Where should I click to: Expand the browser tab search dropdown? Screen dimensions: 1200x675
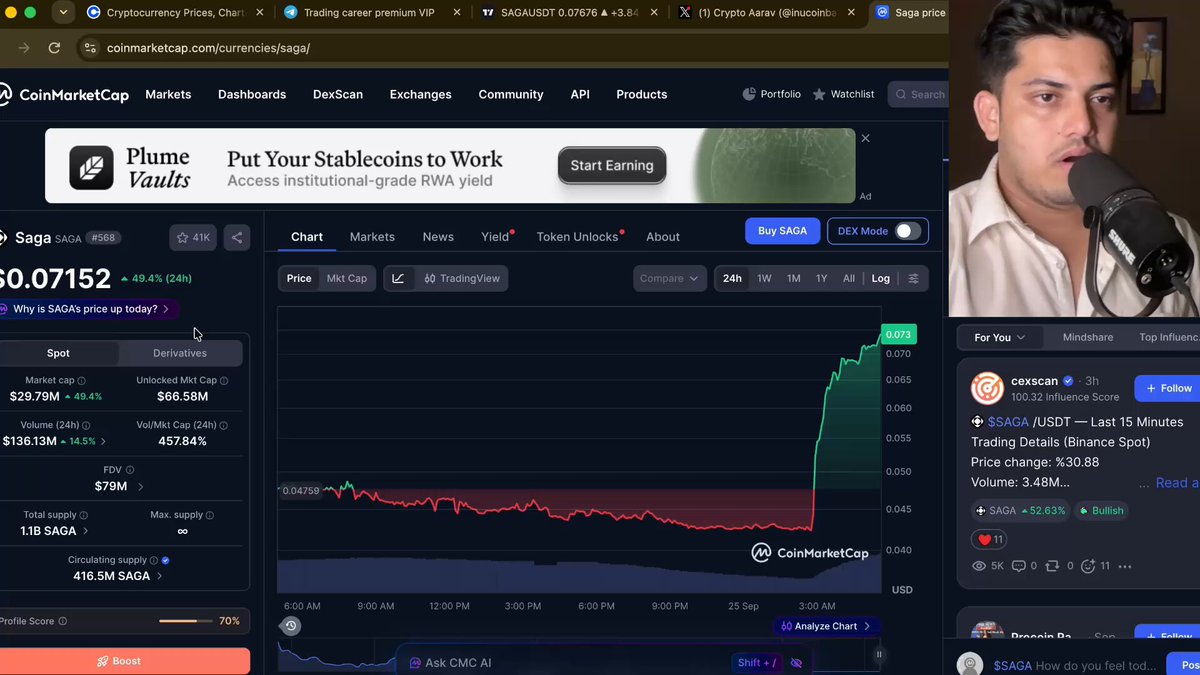coord(63,13)
